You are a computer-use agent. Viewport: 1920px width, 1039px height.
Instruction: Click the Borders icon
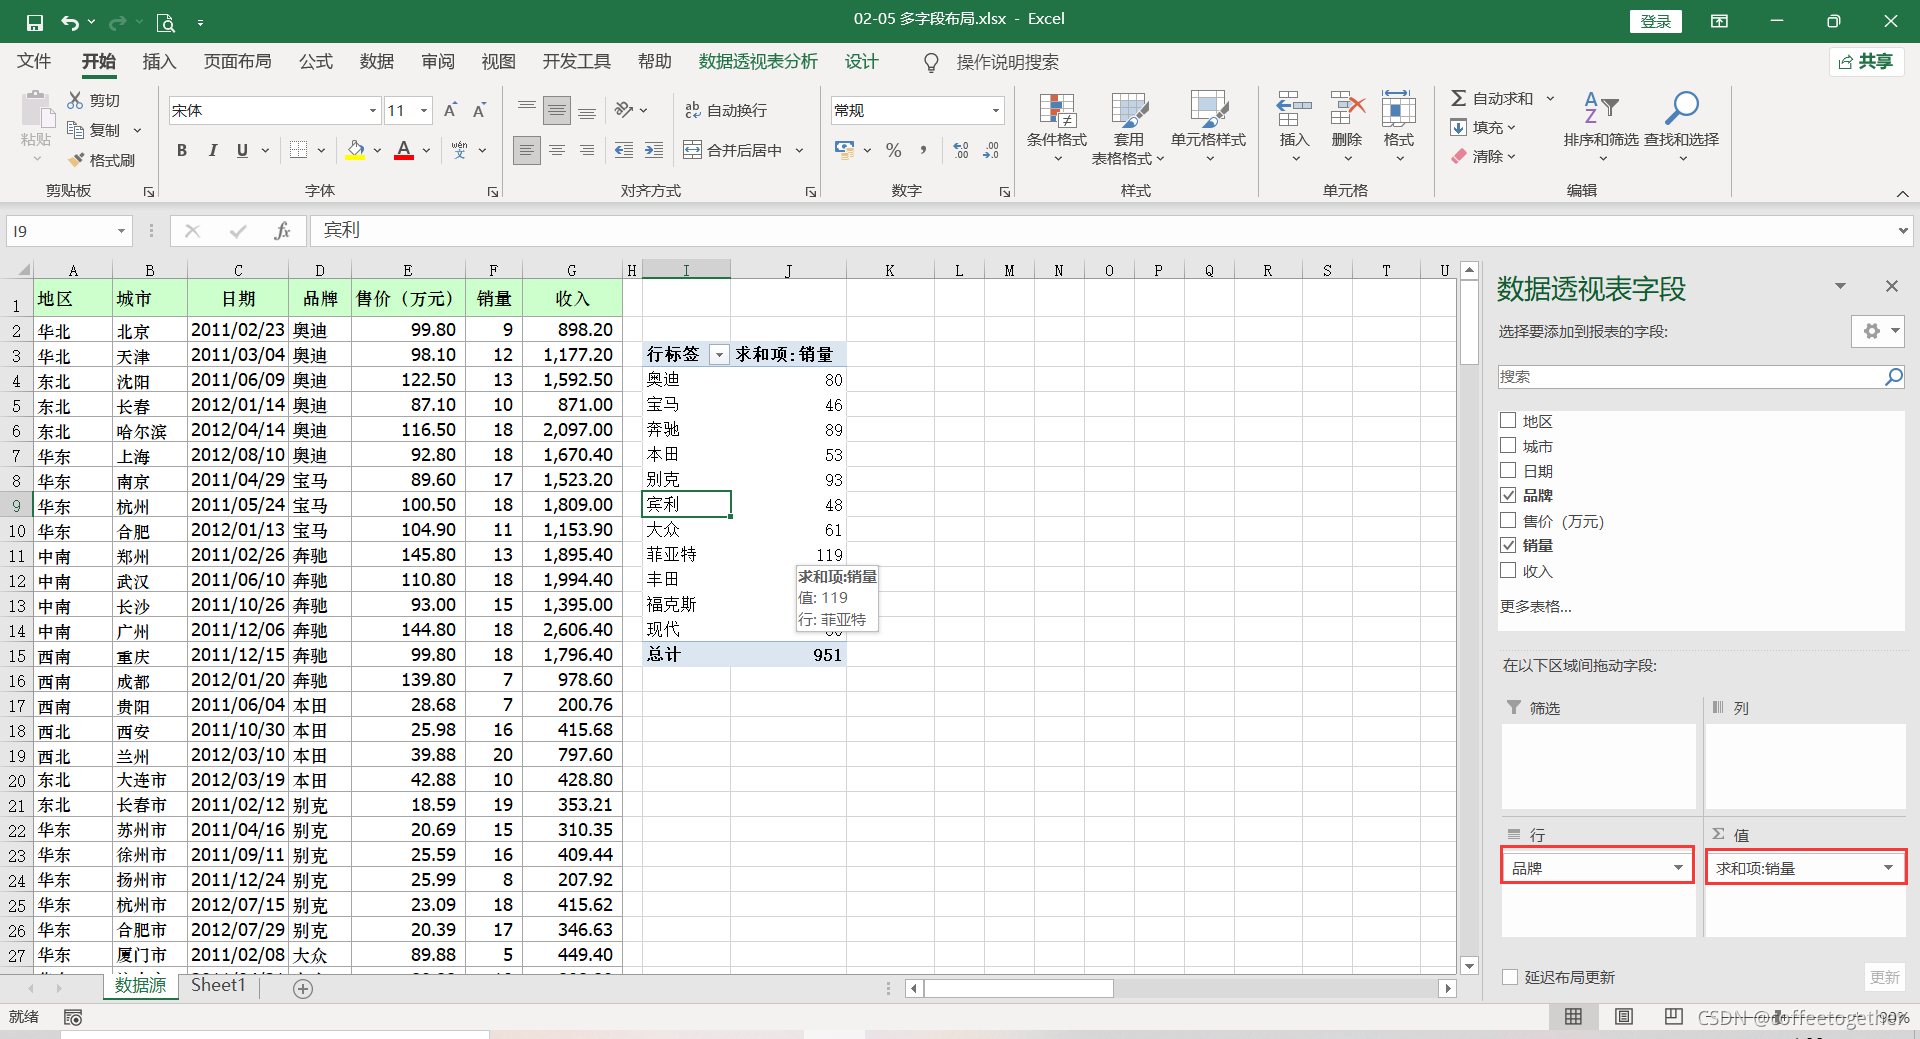298,150
